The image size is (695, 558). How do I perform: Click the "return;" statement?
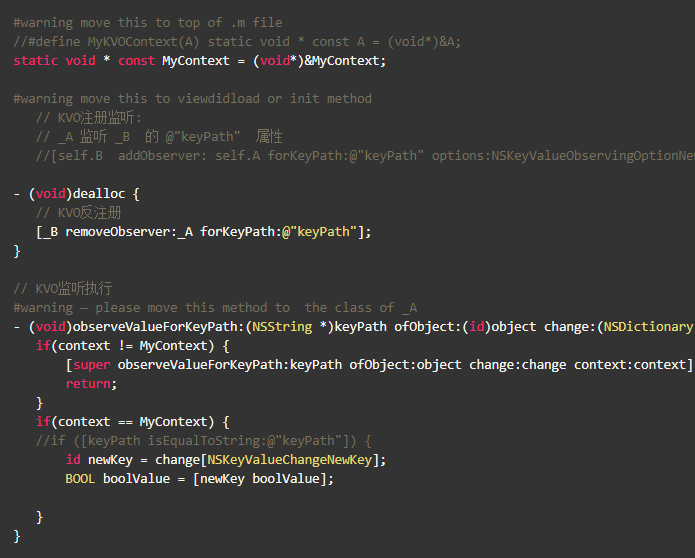91,383
